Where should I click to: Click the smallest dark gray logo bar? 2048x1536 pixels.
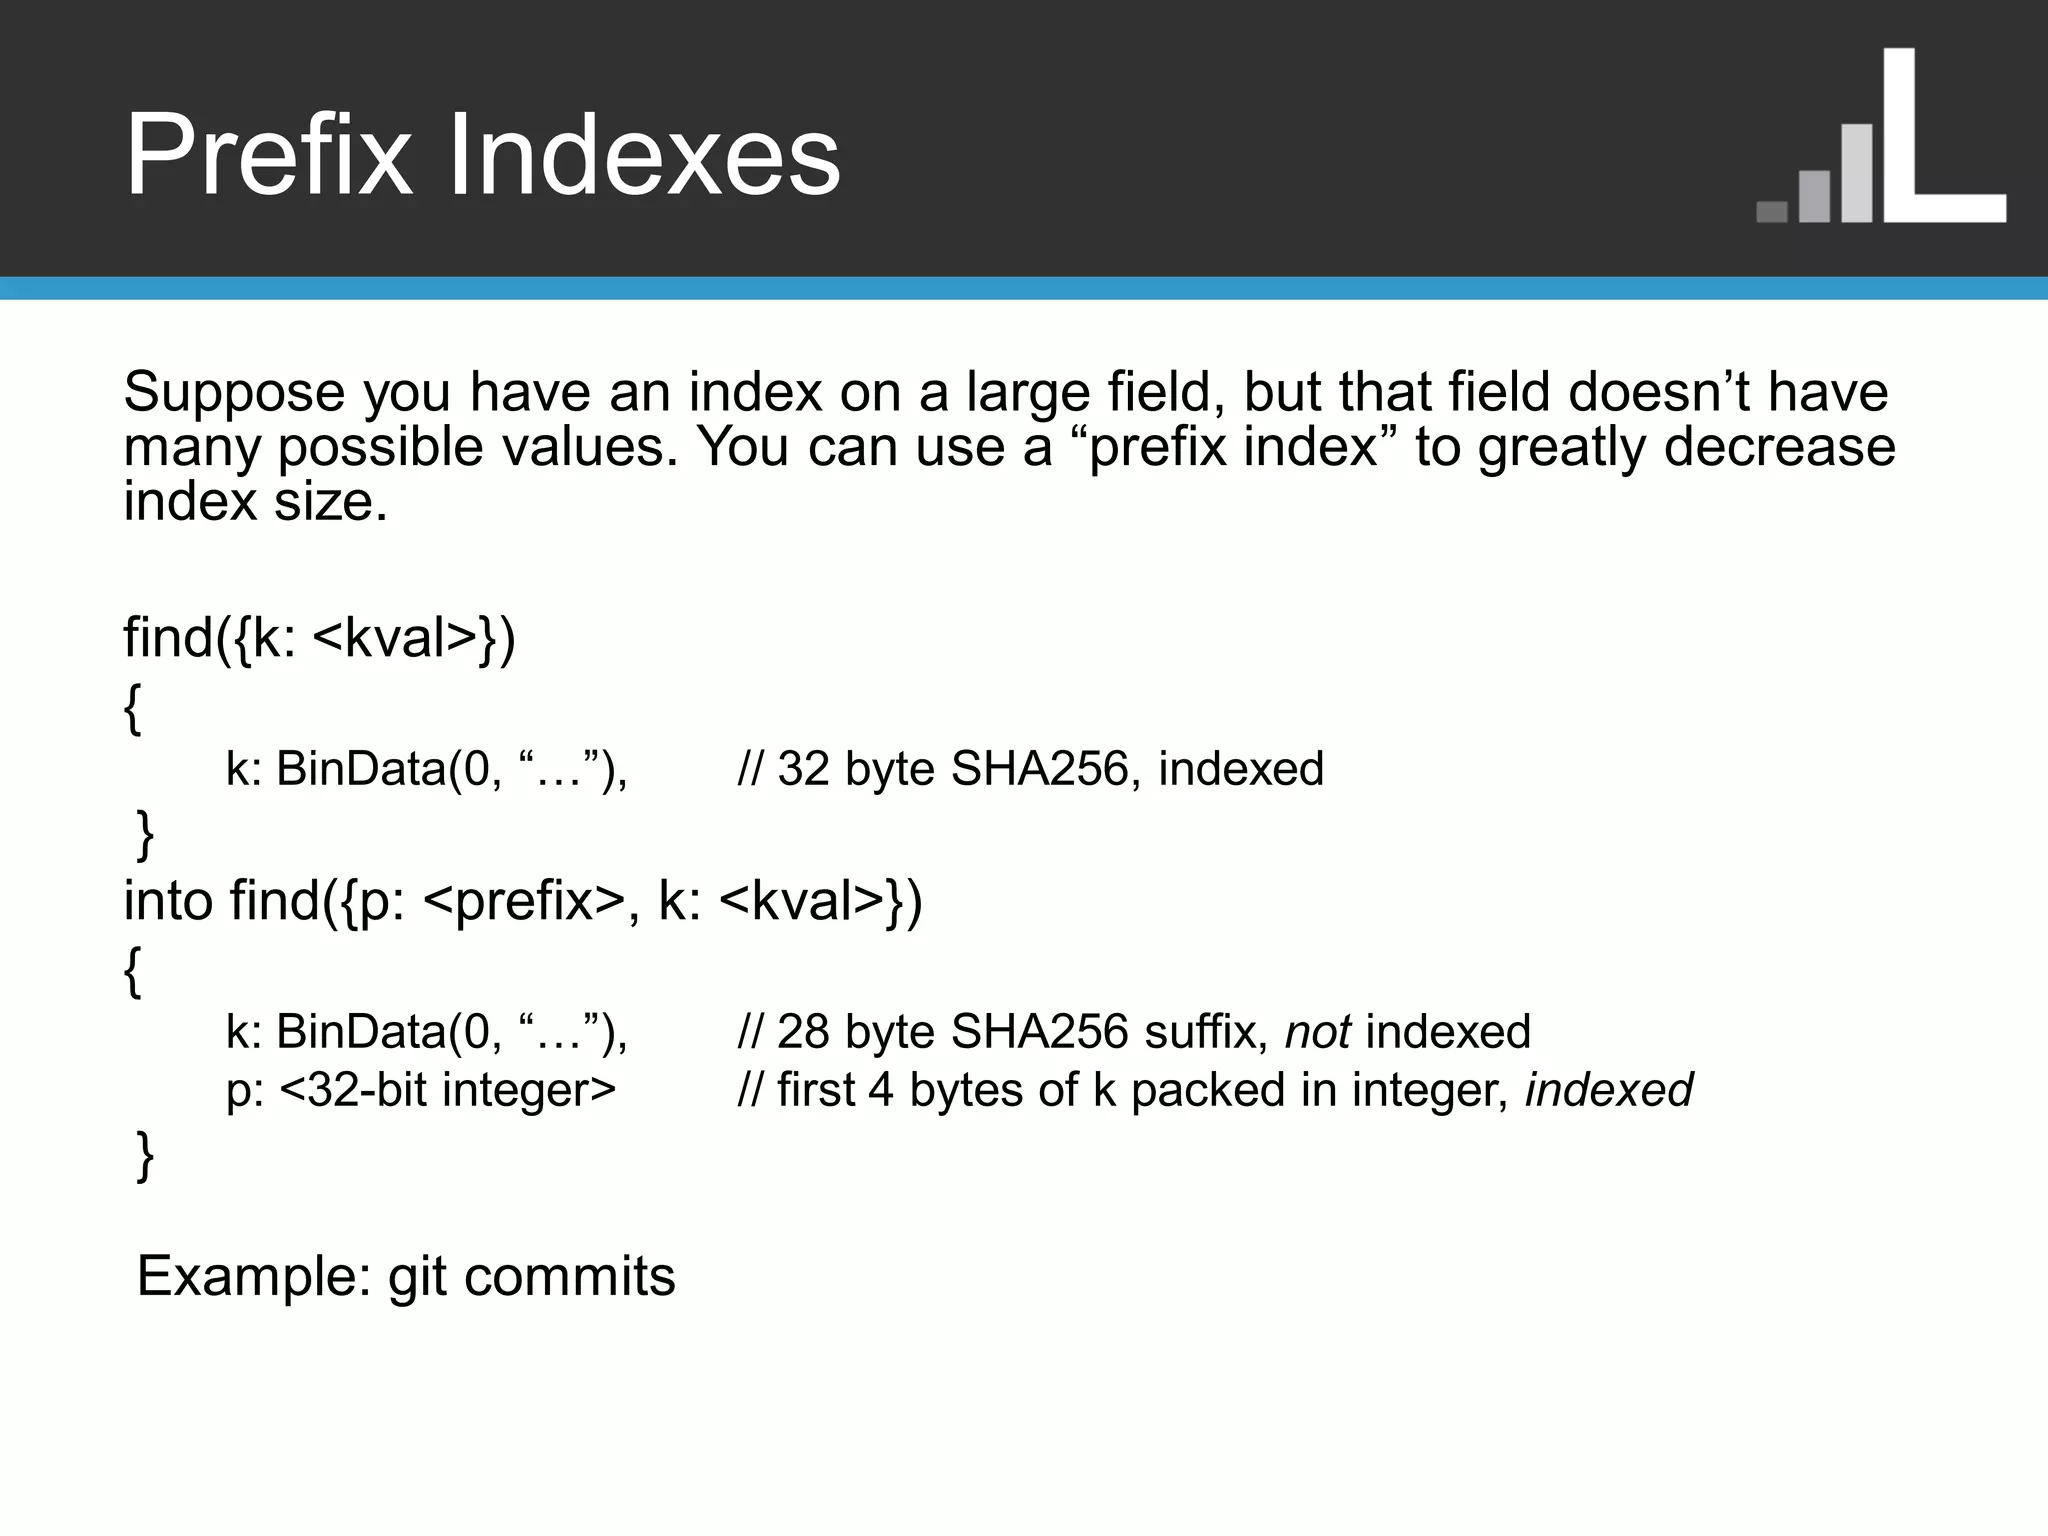1771,211
